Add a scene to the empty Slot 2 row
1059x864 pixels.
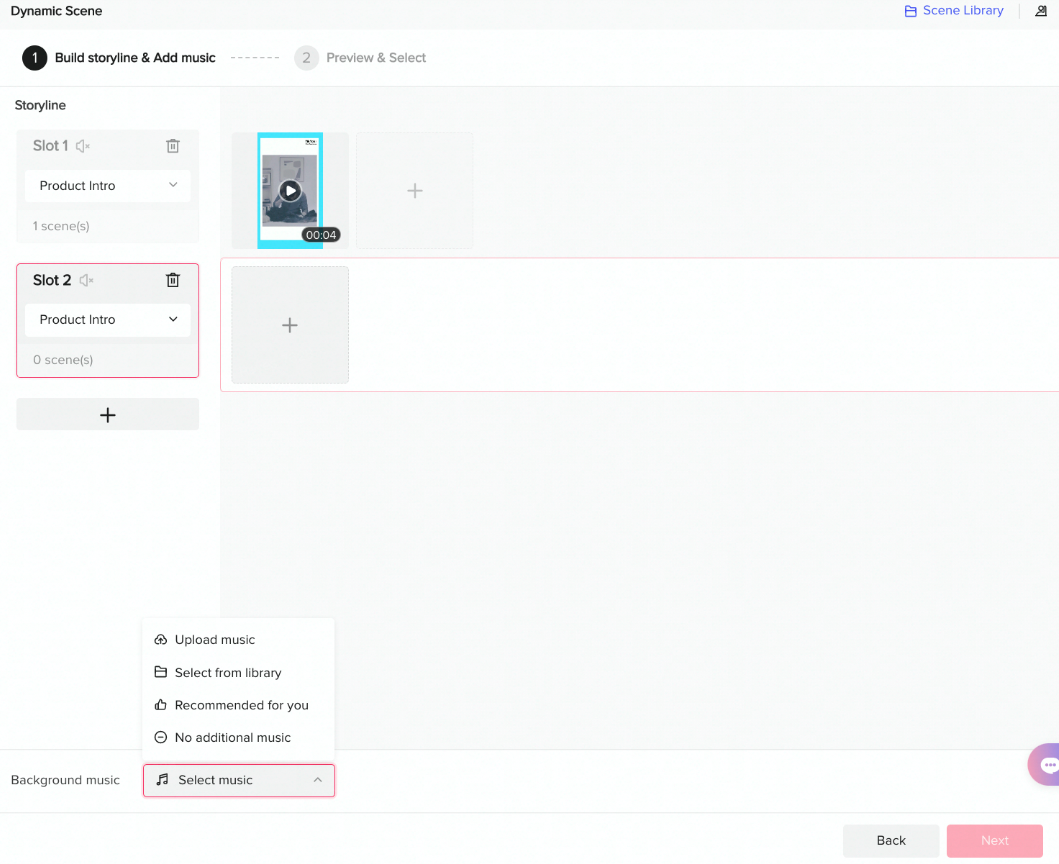coord(289,324)
